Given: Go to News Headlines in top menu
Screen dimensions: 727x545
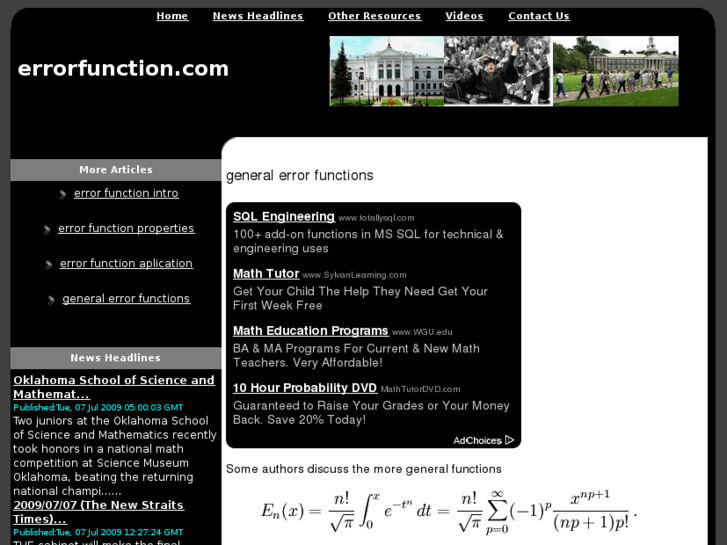Looking at the screenshot, I should pyautogui.click(x=258, y=16).
